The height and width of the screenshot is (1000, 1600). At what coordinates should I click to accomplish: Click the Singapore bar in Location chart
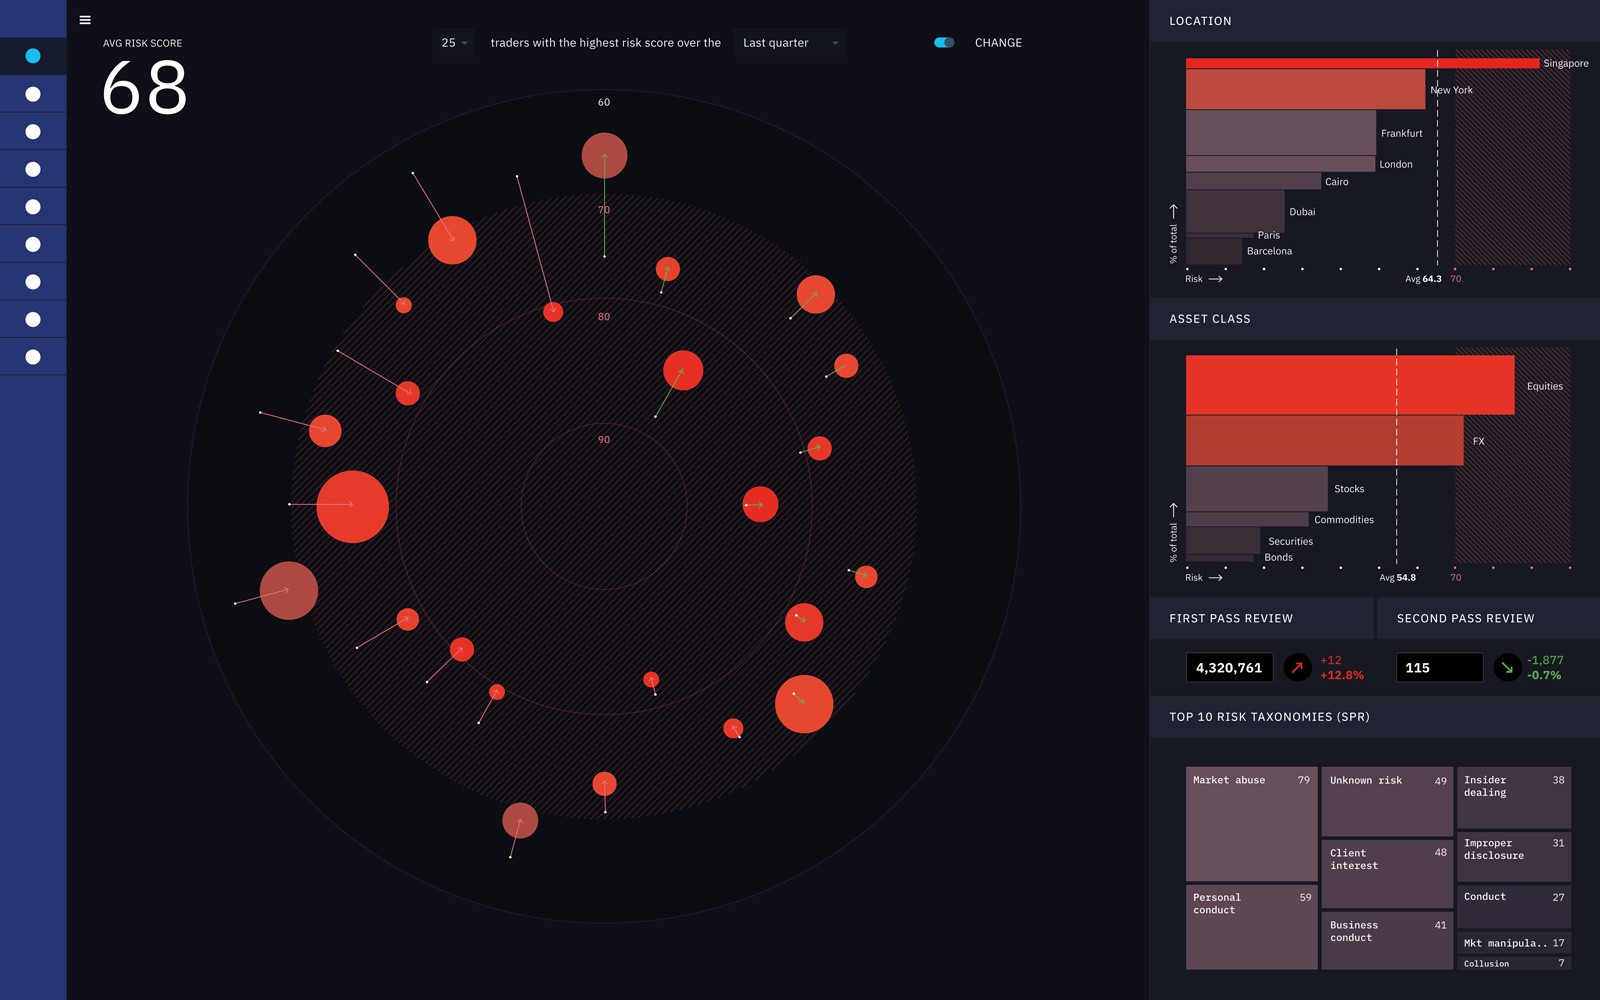point(1362,63)
